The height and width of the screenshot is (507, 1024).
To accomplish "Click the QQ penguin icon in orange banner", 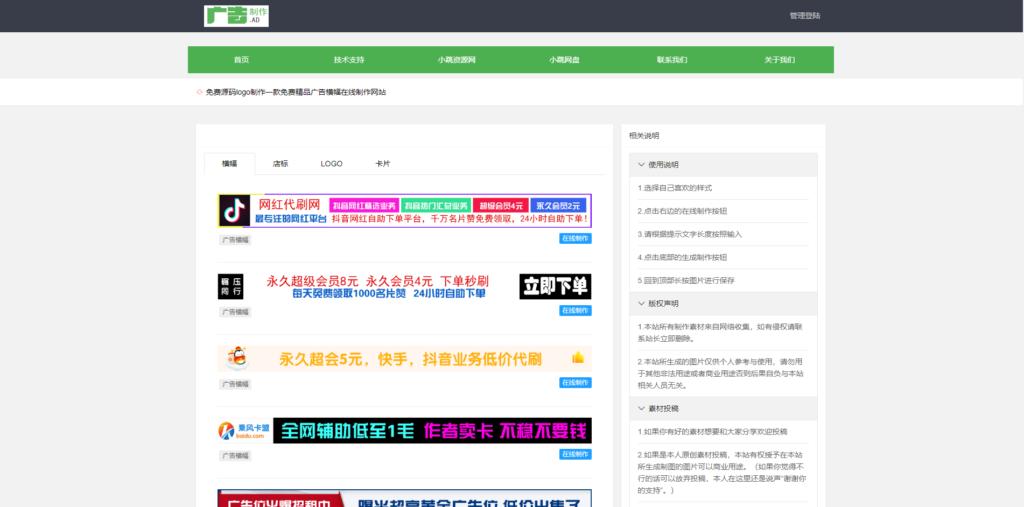I will click(236, 357).
